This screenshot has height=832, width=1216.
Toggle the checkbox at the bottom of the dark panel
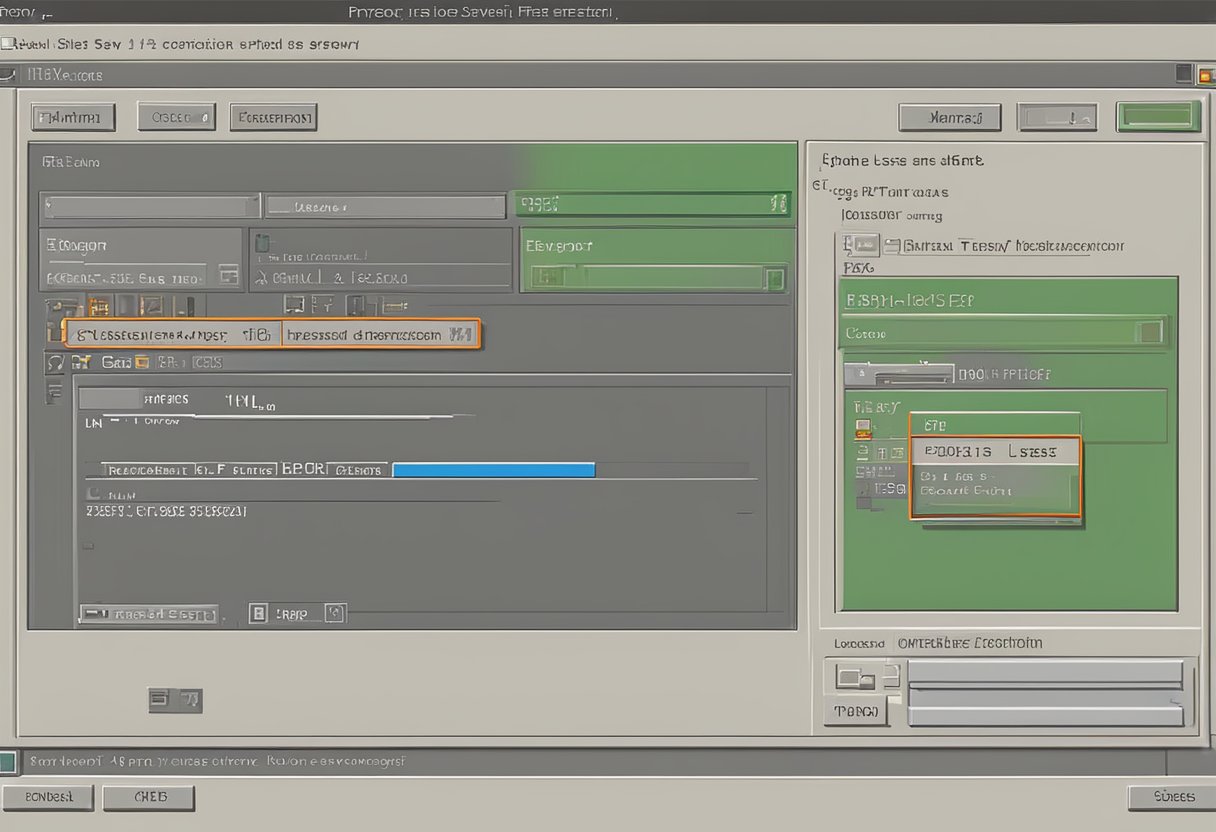point(258,613)
